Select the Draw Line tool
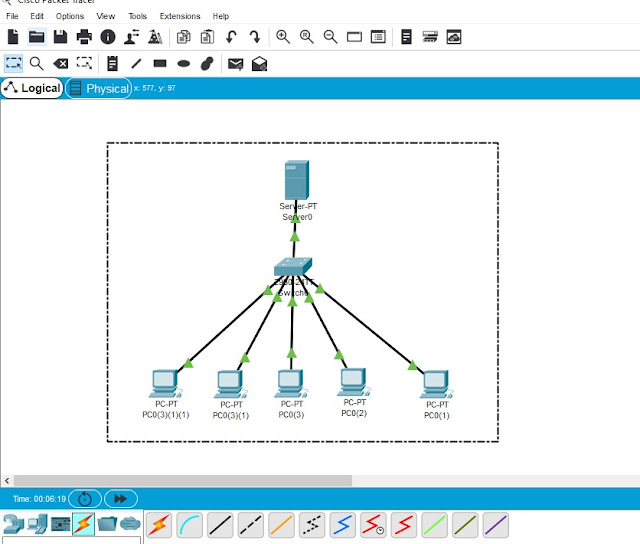Viewport: 640px width, 544px height. coord(136,63)
